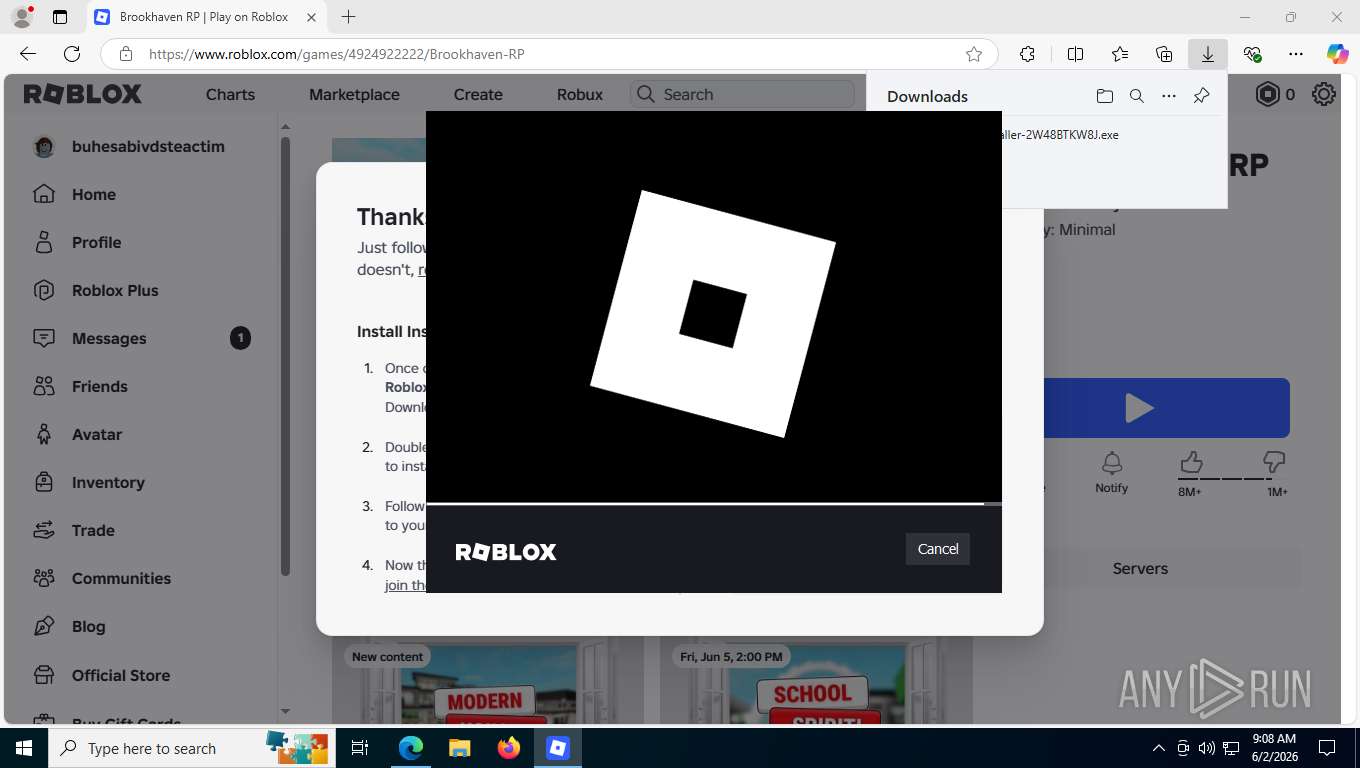
Task: Open browser Extensions icon
Action: (1027, 54)
